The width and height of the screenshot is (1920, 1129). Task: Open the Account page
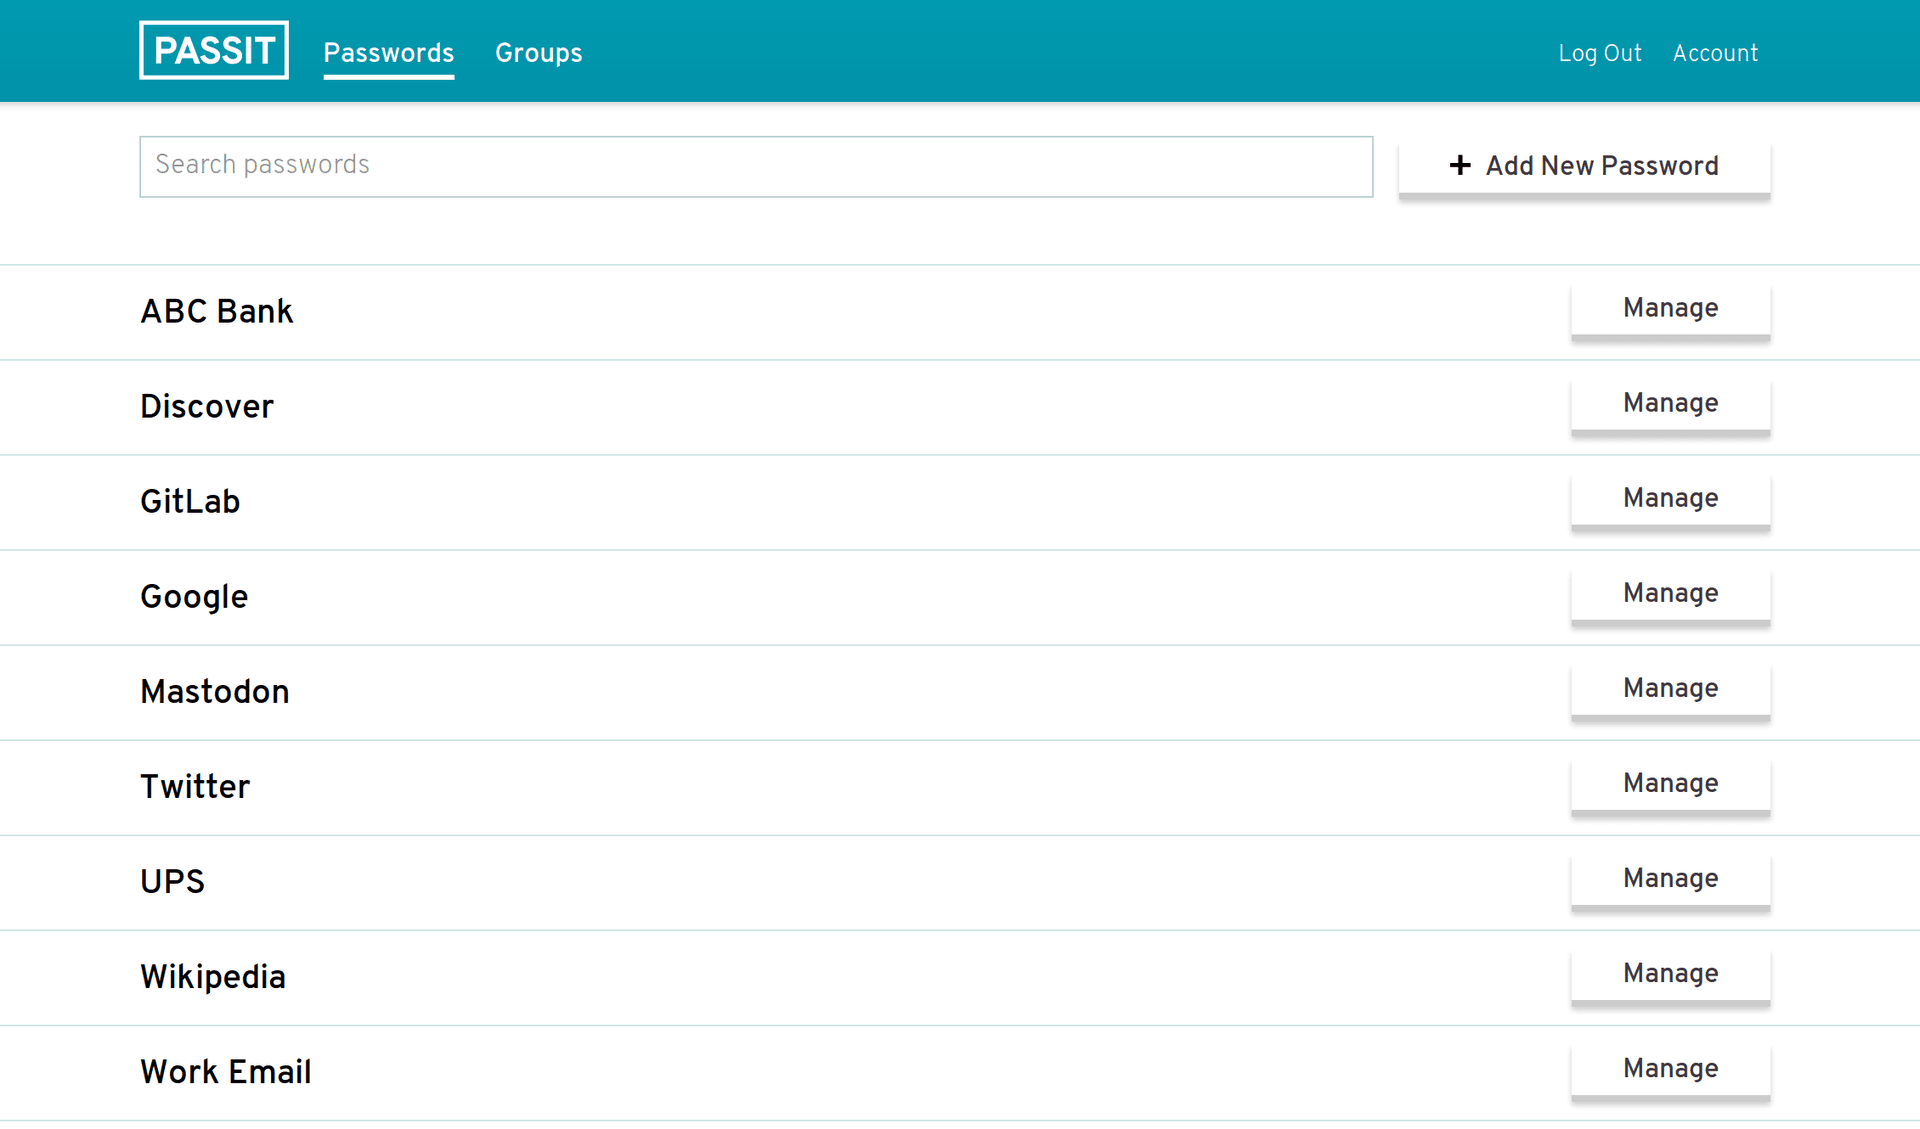click(1715, 53)
